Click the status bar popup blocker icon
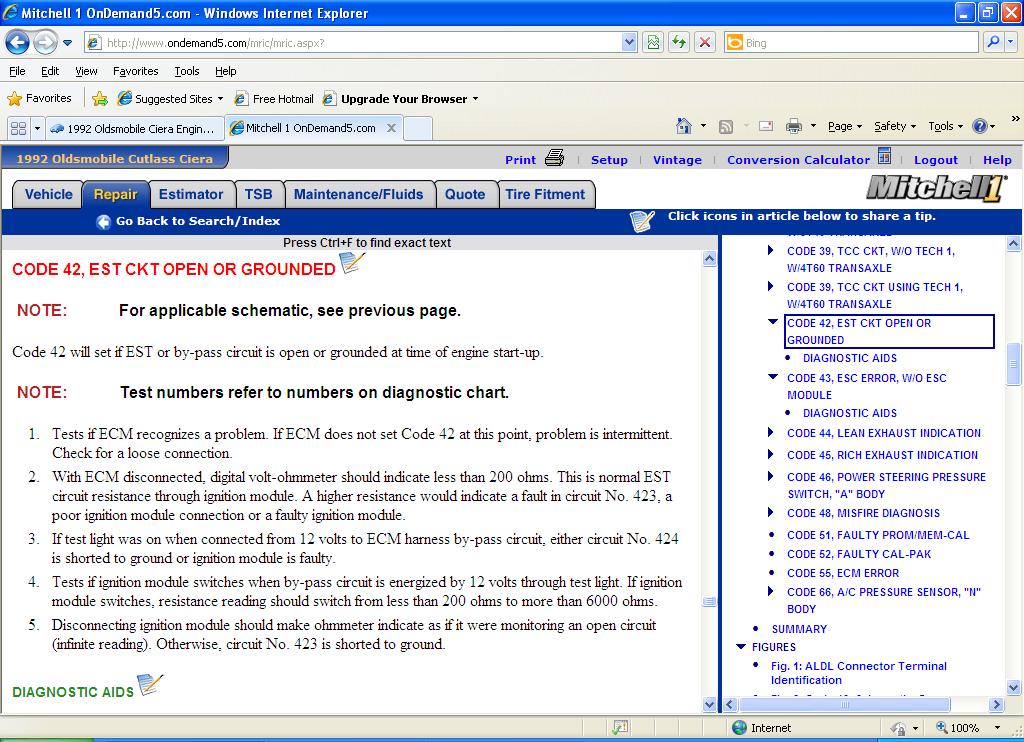Image resolution: width=1024 pixels, height=742 pixels. coord(620,727)
